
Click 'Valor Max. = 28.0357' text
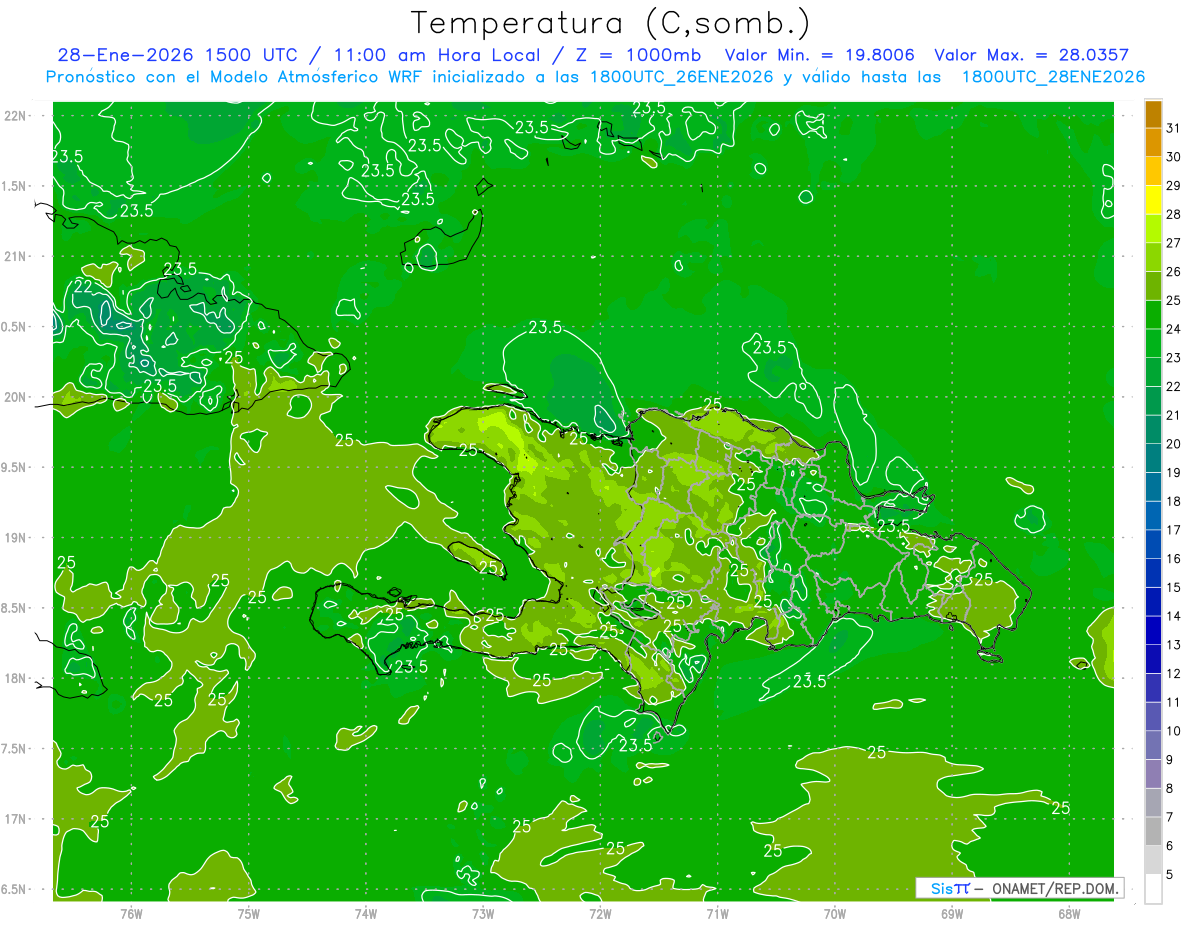point(1032,56)
